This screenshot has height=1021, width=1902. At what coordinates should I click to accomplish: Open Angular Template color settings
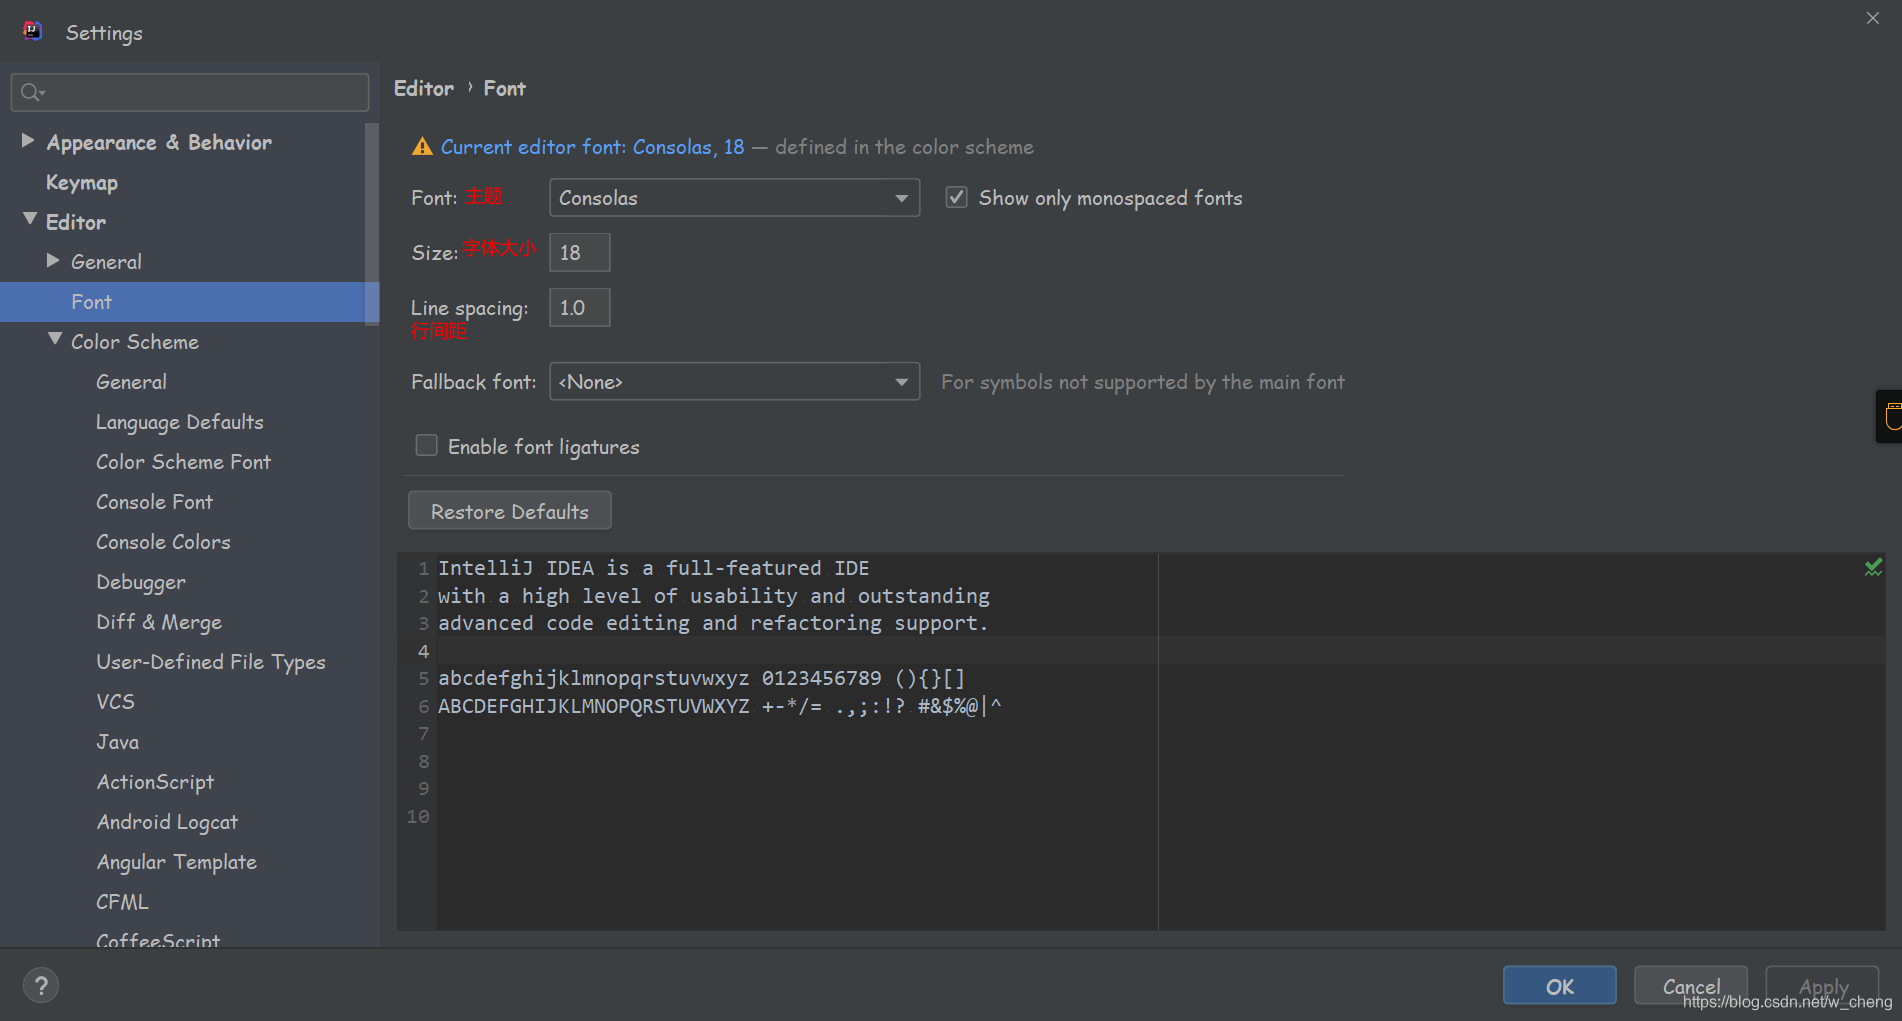click(x=176, y=862)
